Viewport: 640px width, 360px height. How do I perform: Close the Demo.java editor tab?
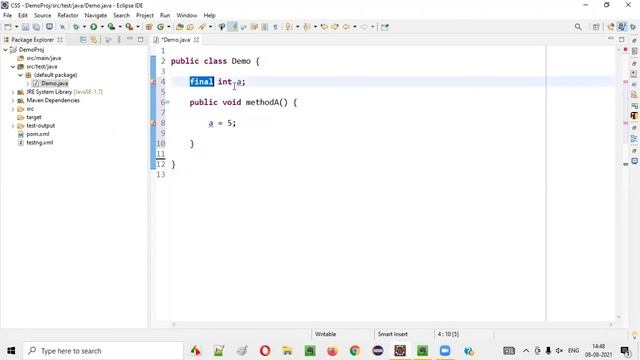tap(196, 40)
